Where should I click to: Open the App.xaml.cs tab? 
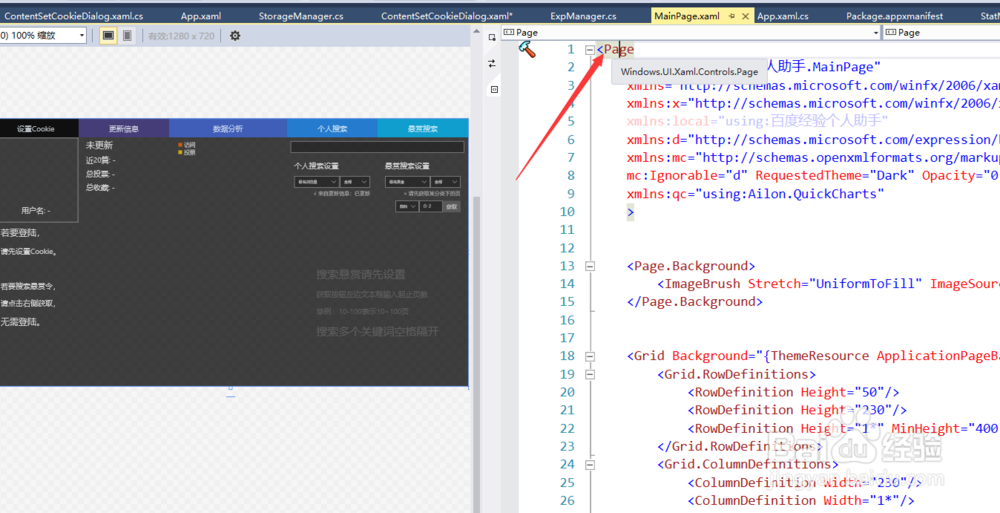tap(783, 17)
